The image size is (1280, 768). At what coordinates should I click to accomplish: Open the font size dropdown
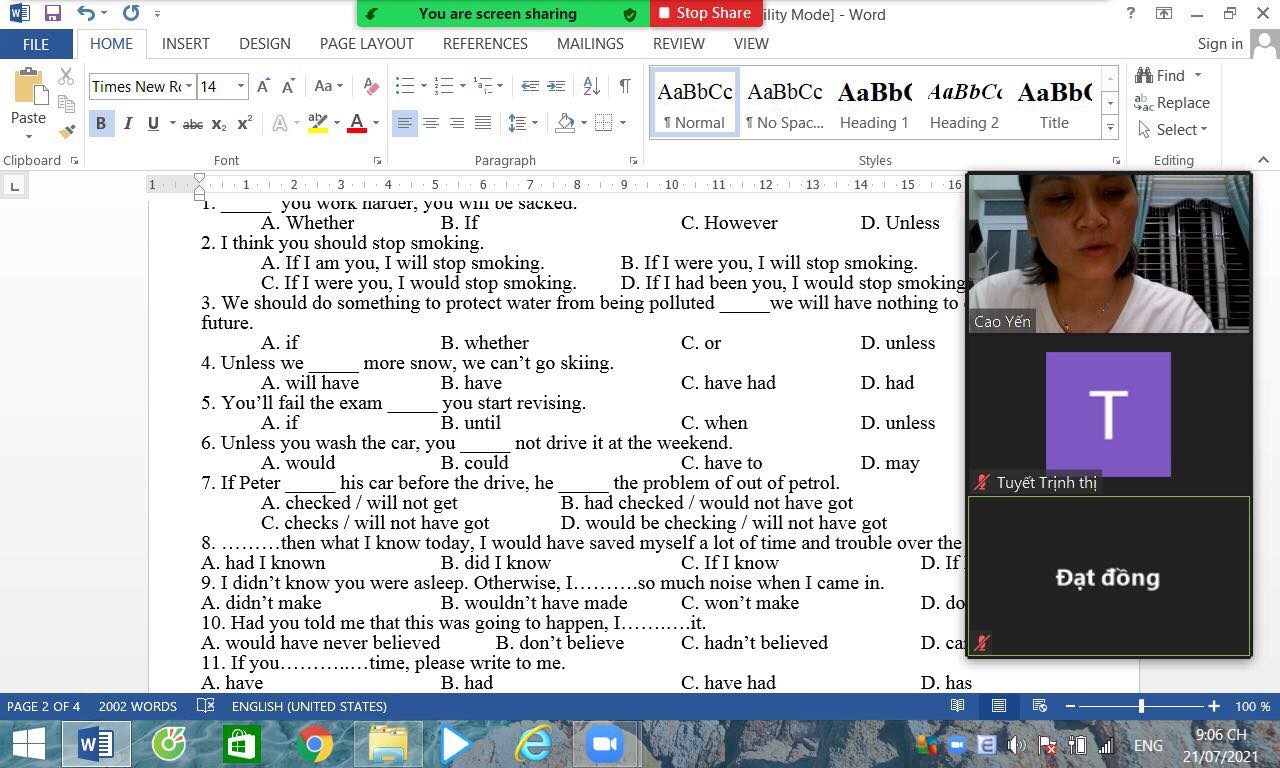(240, 86)
